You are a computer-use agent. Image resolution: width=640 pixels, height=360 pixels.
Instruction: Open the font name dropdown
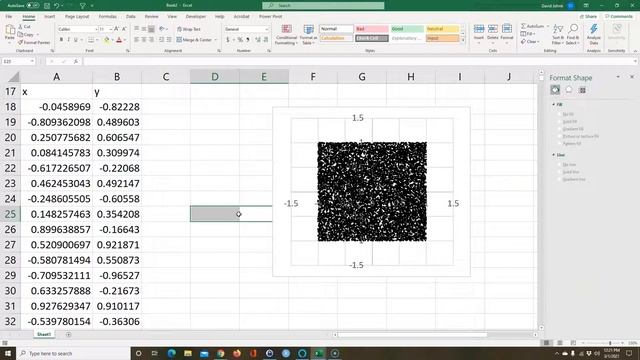pyautogui.click(x=96, y=29)
